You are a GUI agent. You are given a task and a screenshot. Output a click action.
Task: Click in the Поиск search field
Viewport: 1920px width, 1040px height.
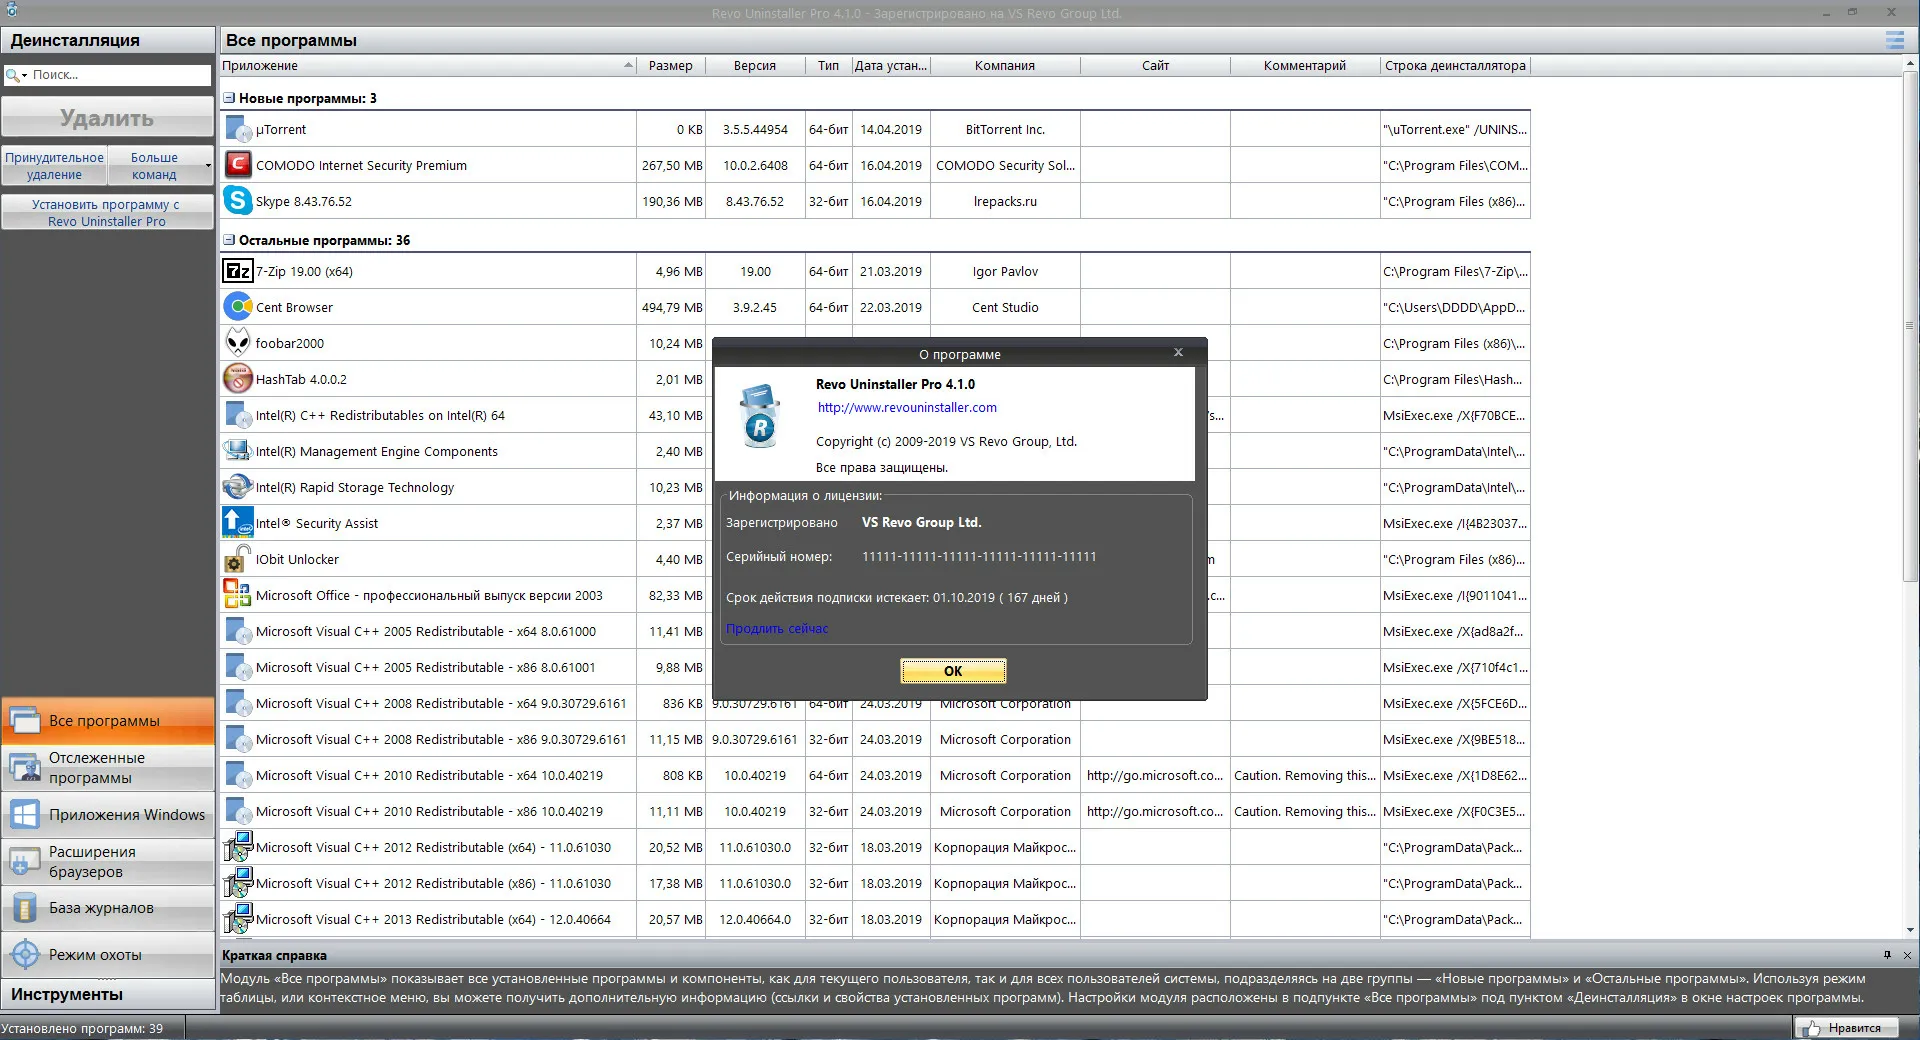pyautogui.click(x=118, y=75)
